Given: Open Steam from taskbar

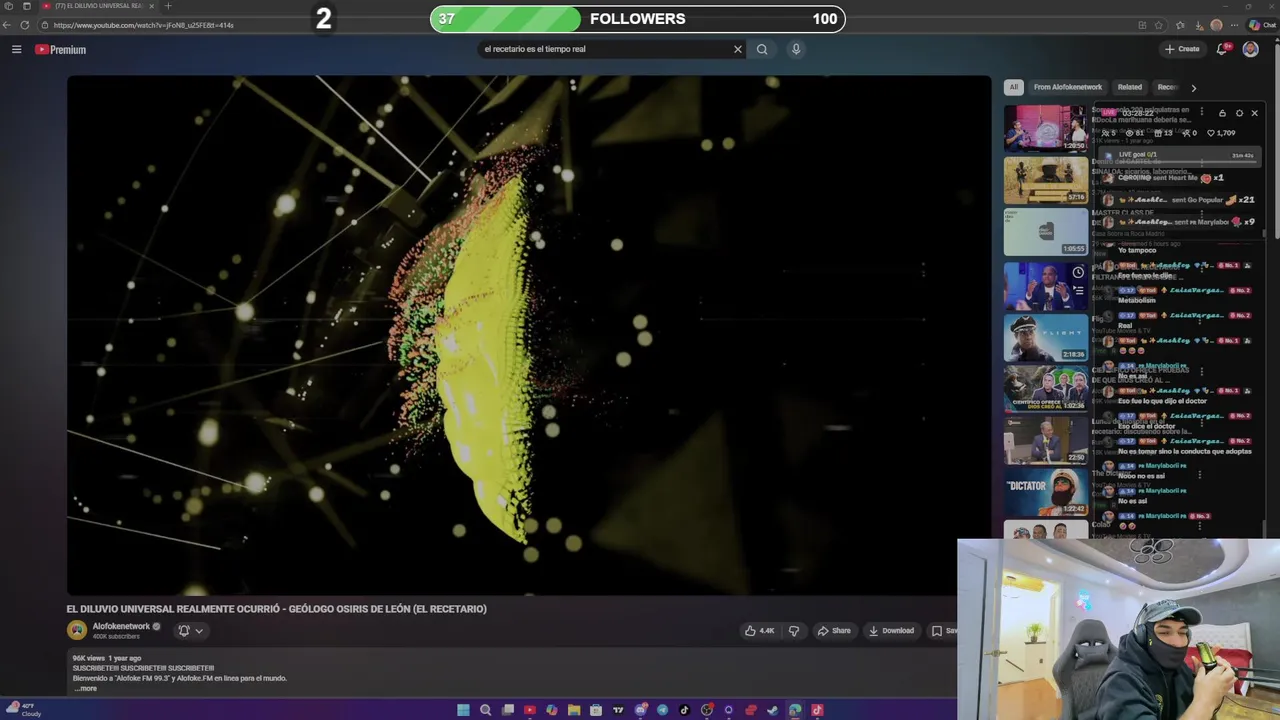Looking at the screenshot, I should click(773, 710).
